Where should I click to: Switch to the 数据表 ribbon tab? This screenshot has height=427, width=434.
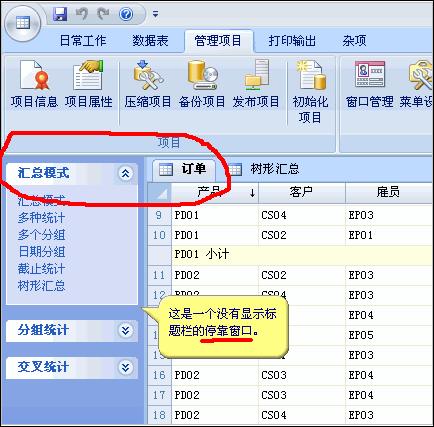pyautogui.click(x=150, y=41)
